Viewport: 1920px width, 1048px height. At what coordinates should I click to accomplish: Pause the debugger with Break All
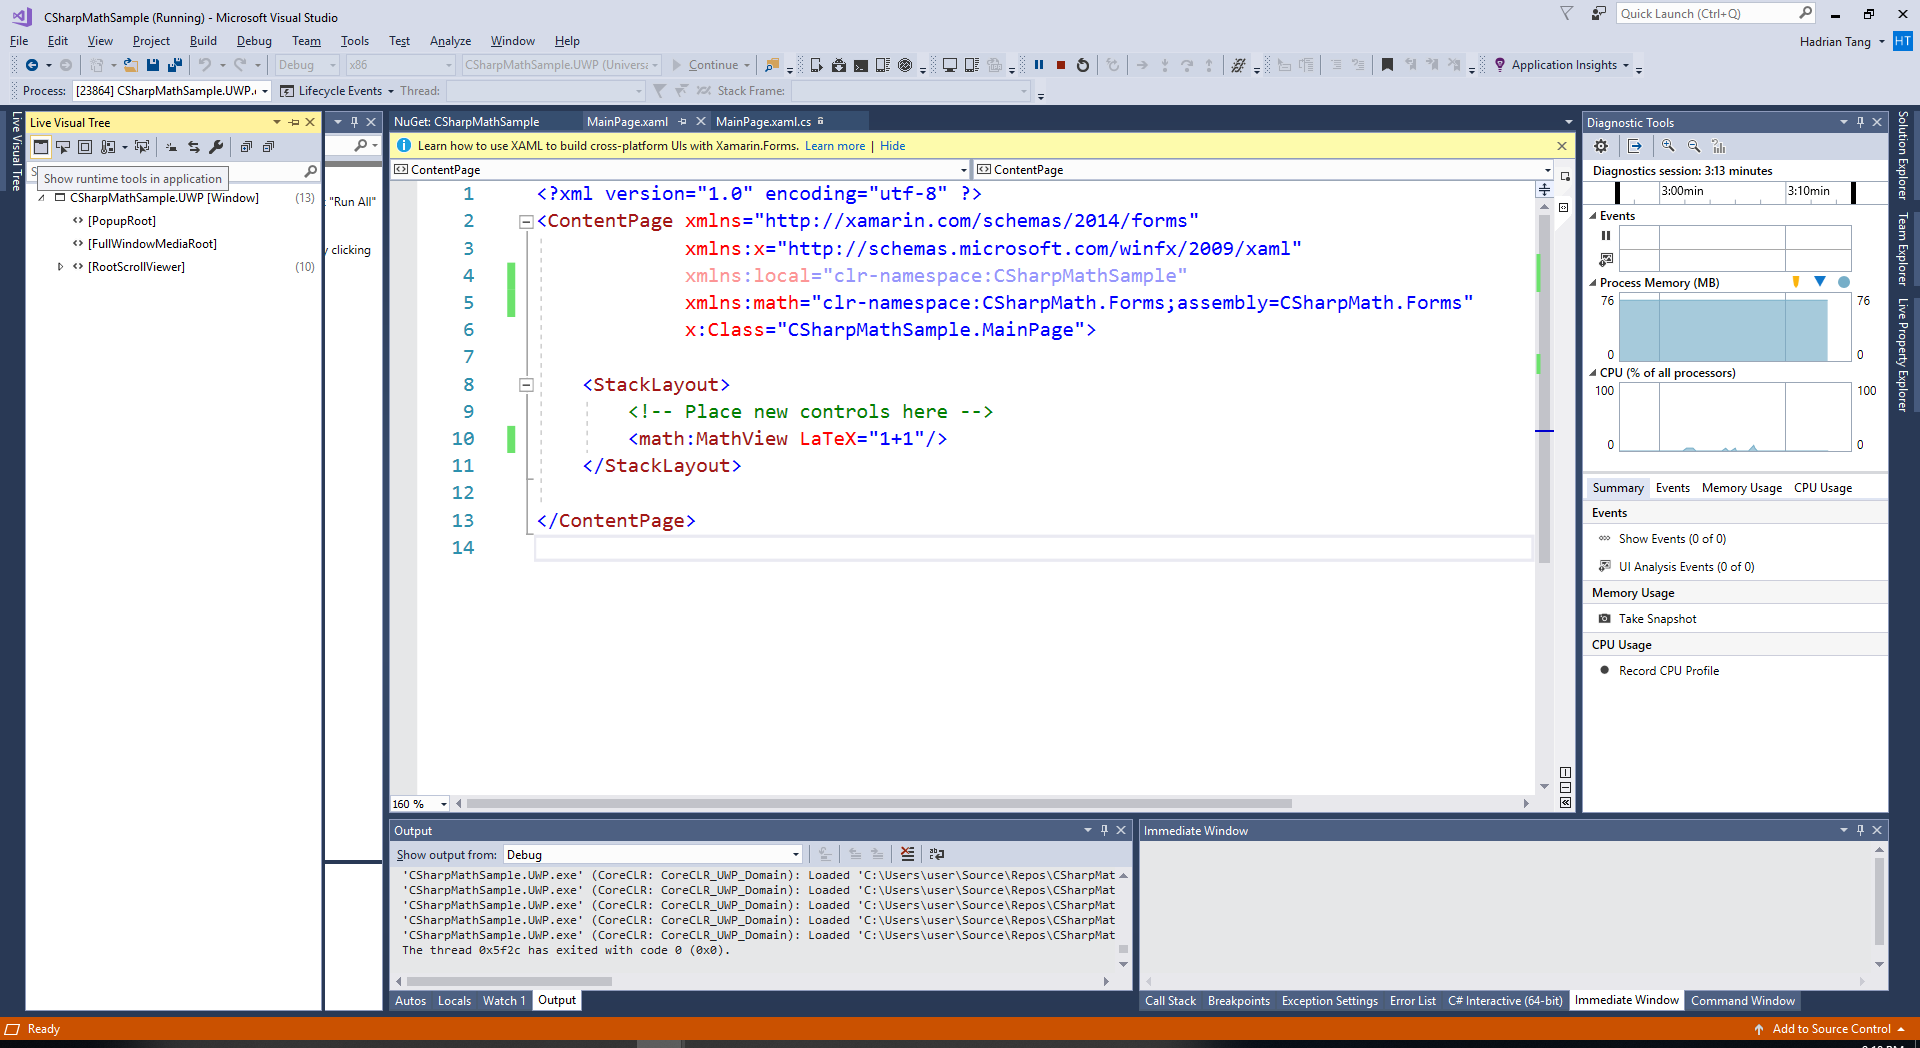(x=1039, y=65)
